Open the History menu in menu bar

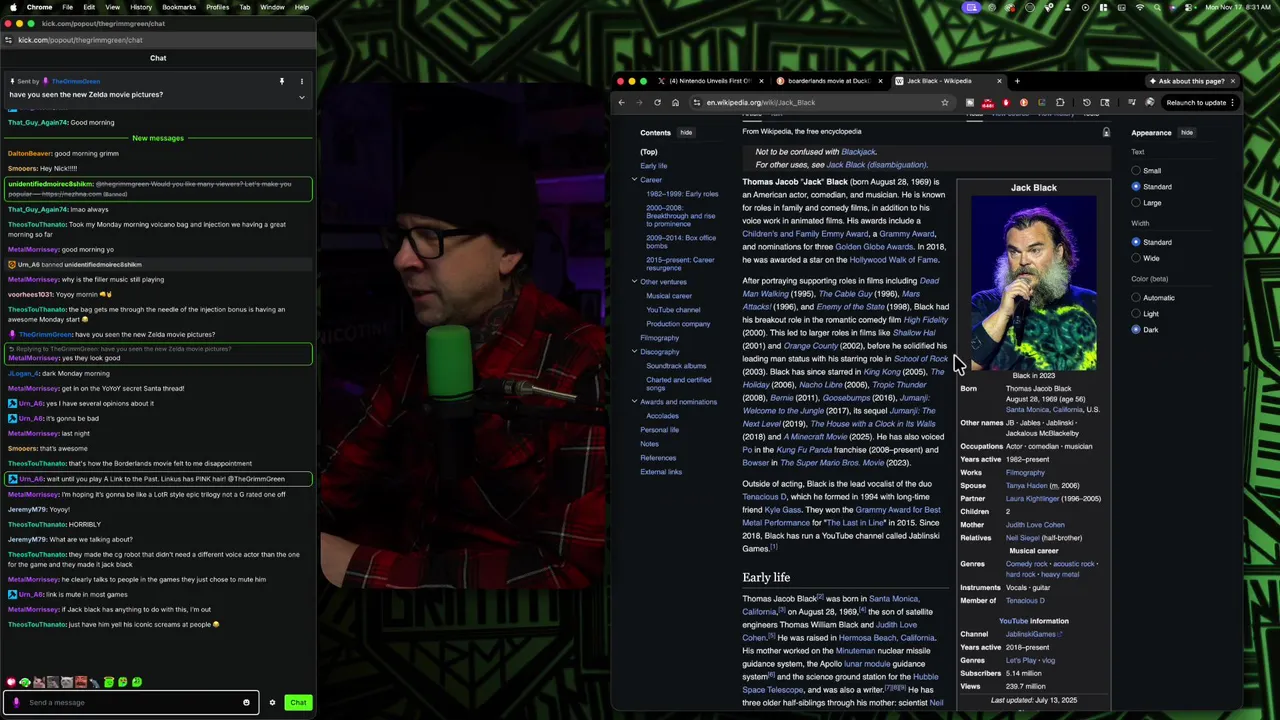141,7
